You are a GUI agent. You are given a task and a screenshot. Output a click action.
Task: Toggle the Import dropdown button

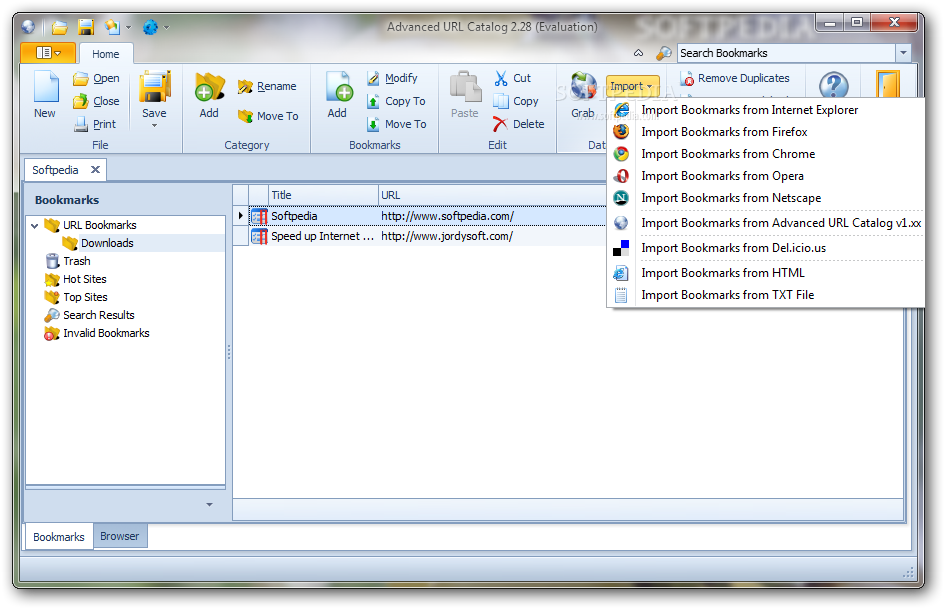tap(632, 86)
